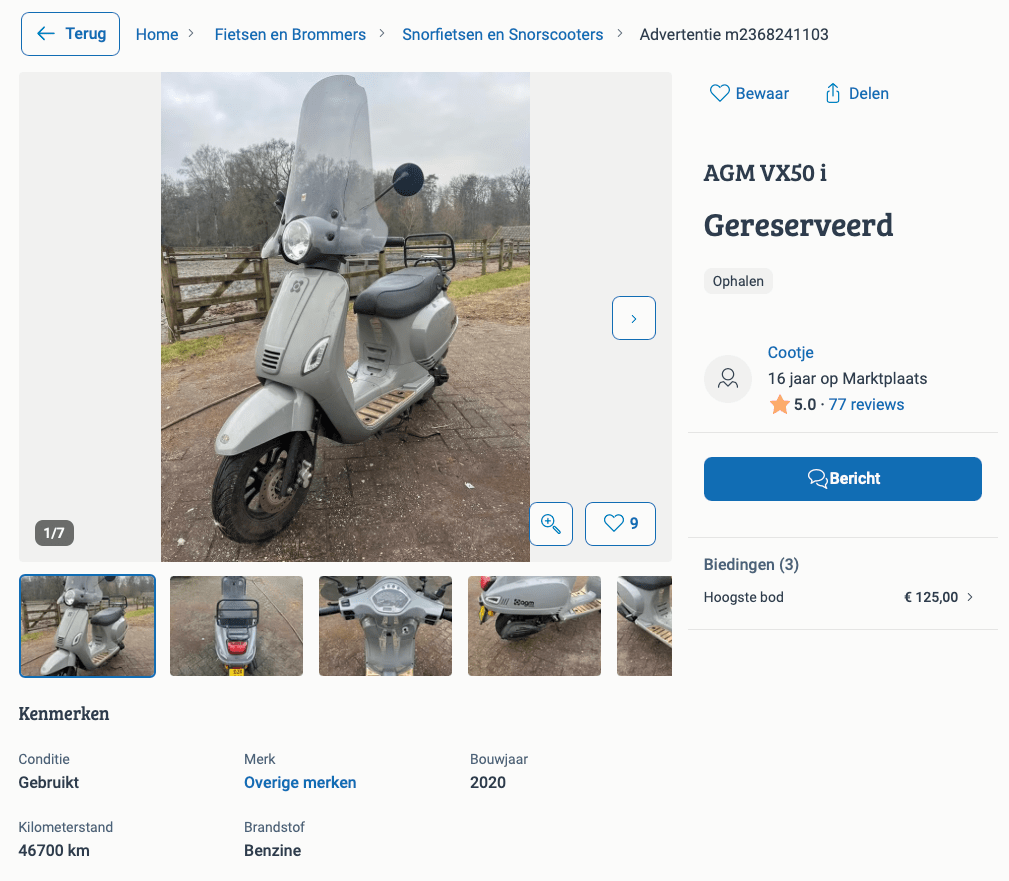Open the Home breadcrumb link
This screenshot has height=881, width=1009.
click(157, 34)
